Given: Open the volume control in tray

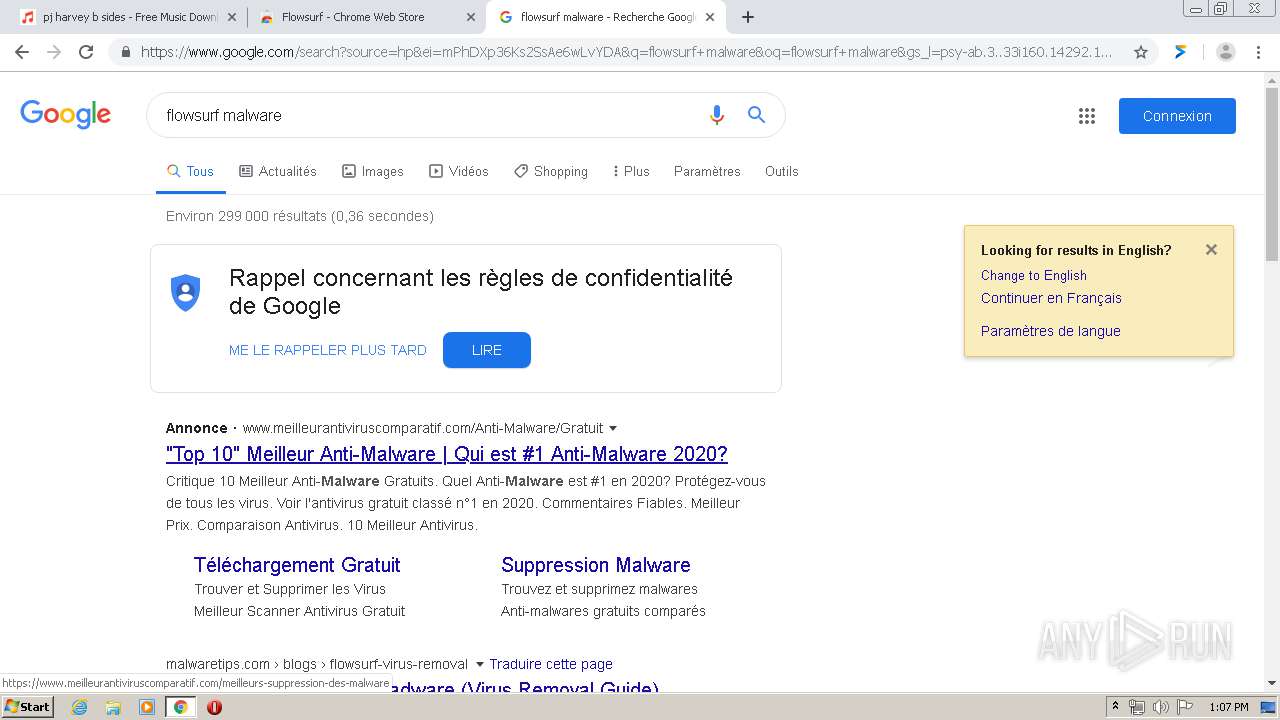Looking at the screenshot, I should [x=1160, y=707].
